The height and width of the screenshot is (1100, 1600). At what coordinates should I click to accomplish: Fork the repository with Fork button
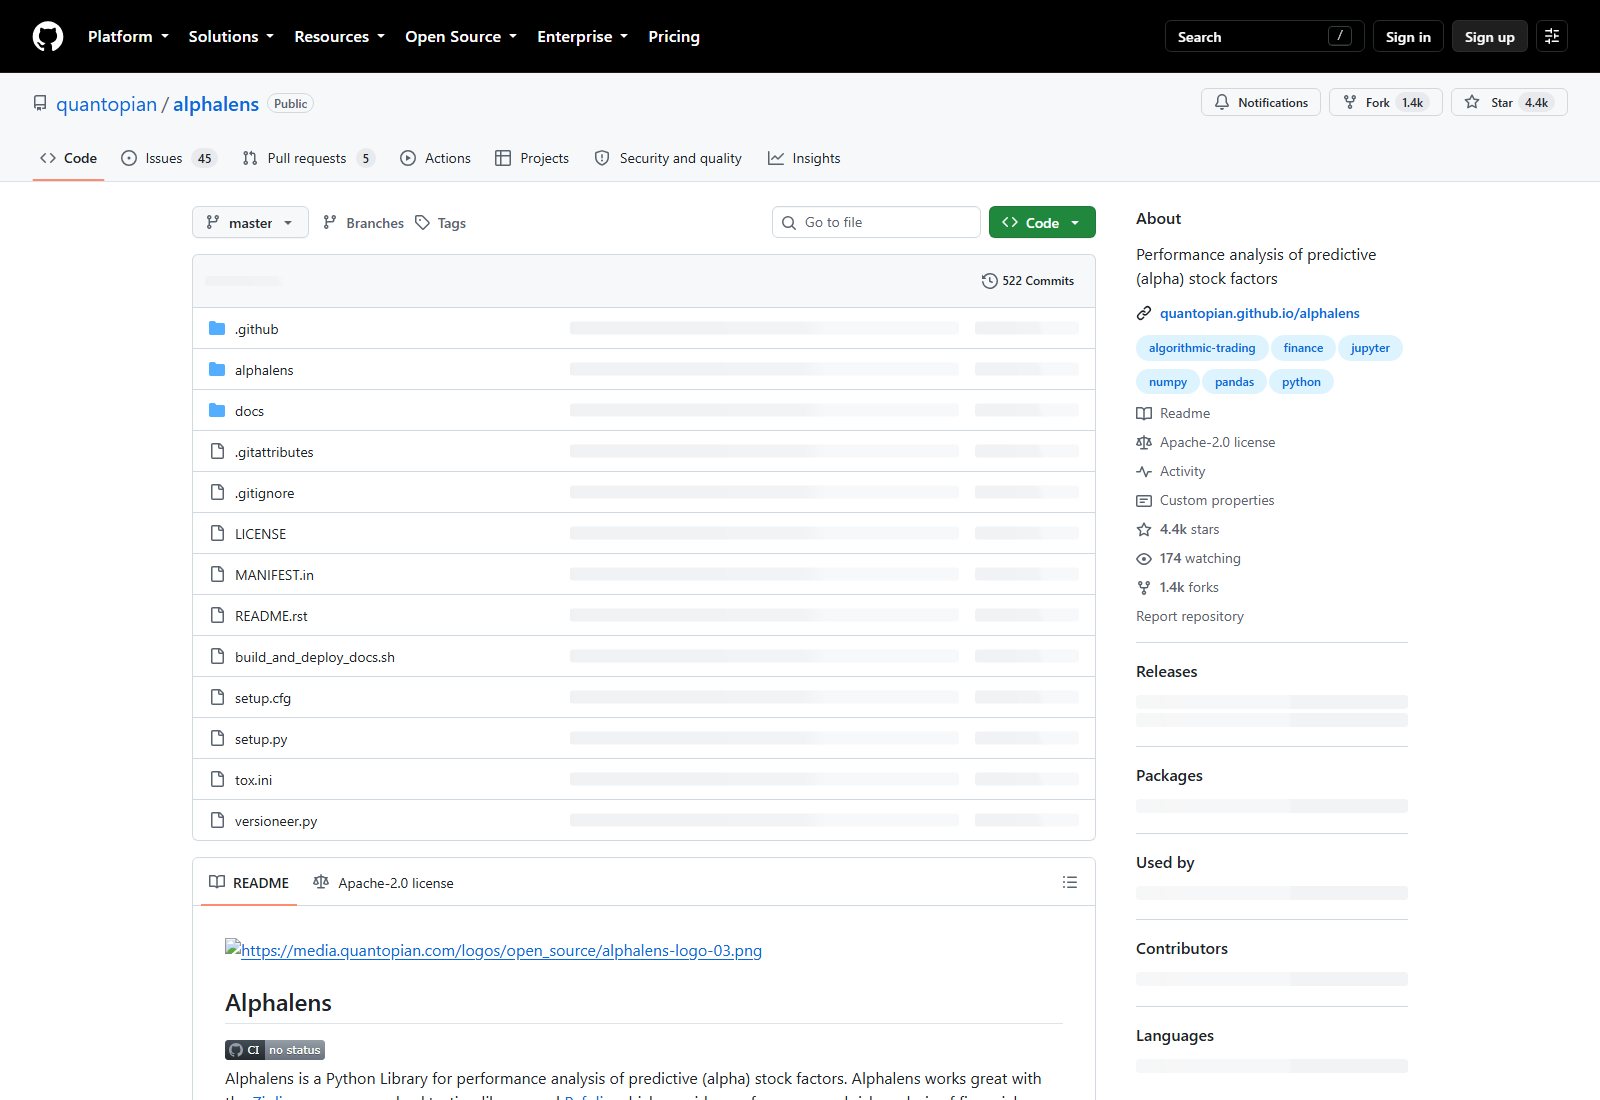click(x=1385, y=102)
